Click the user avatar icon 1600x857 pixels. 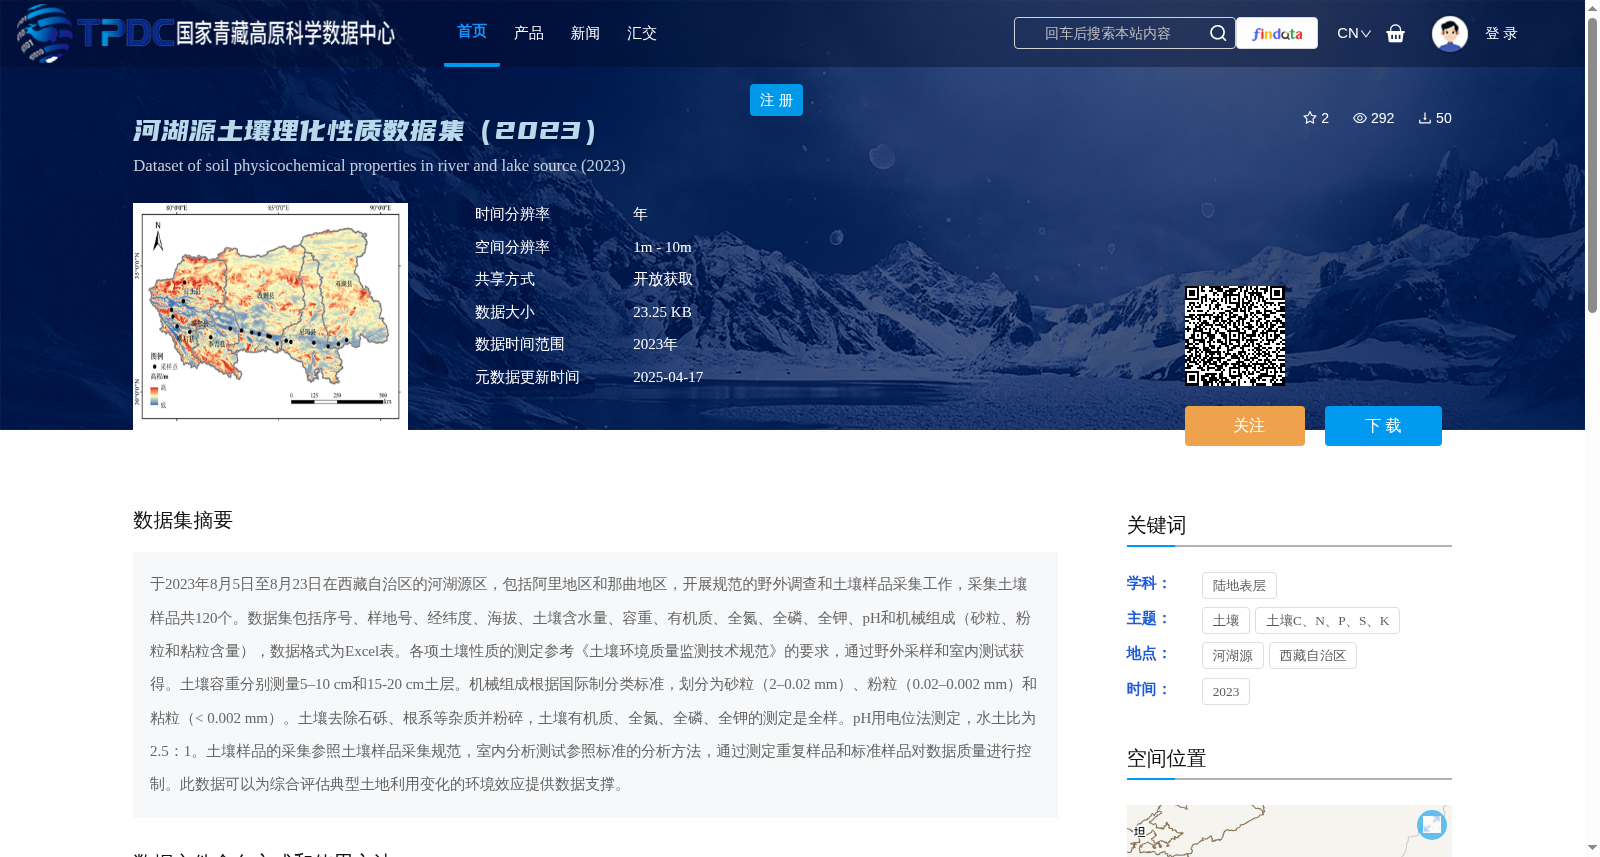pyautogui.click(x=1449, y=33)
